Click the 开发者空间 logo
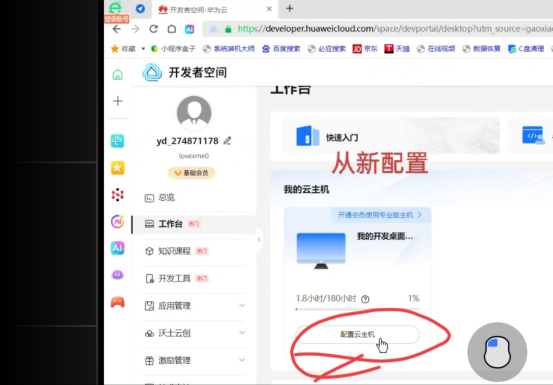This screenshot has height=385, width=553. point(184,72)
